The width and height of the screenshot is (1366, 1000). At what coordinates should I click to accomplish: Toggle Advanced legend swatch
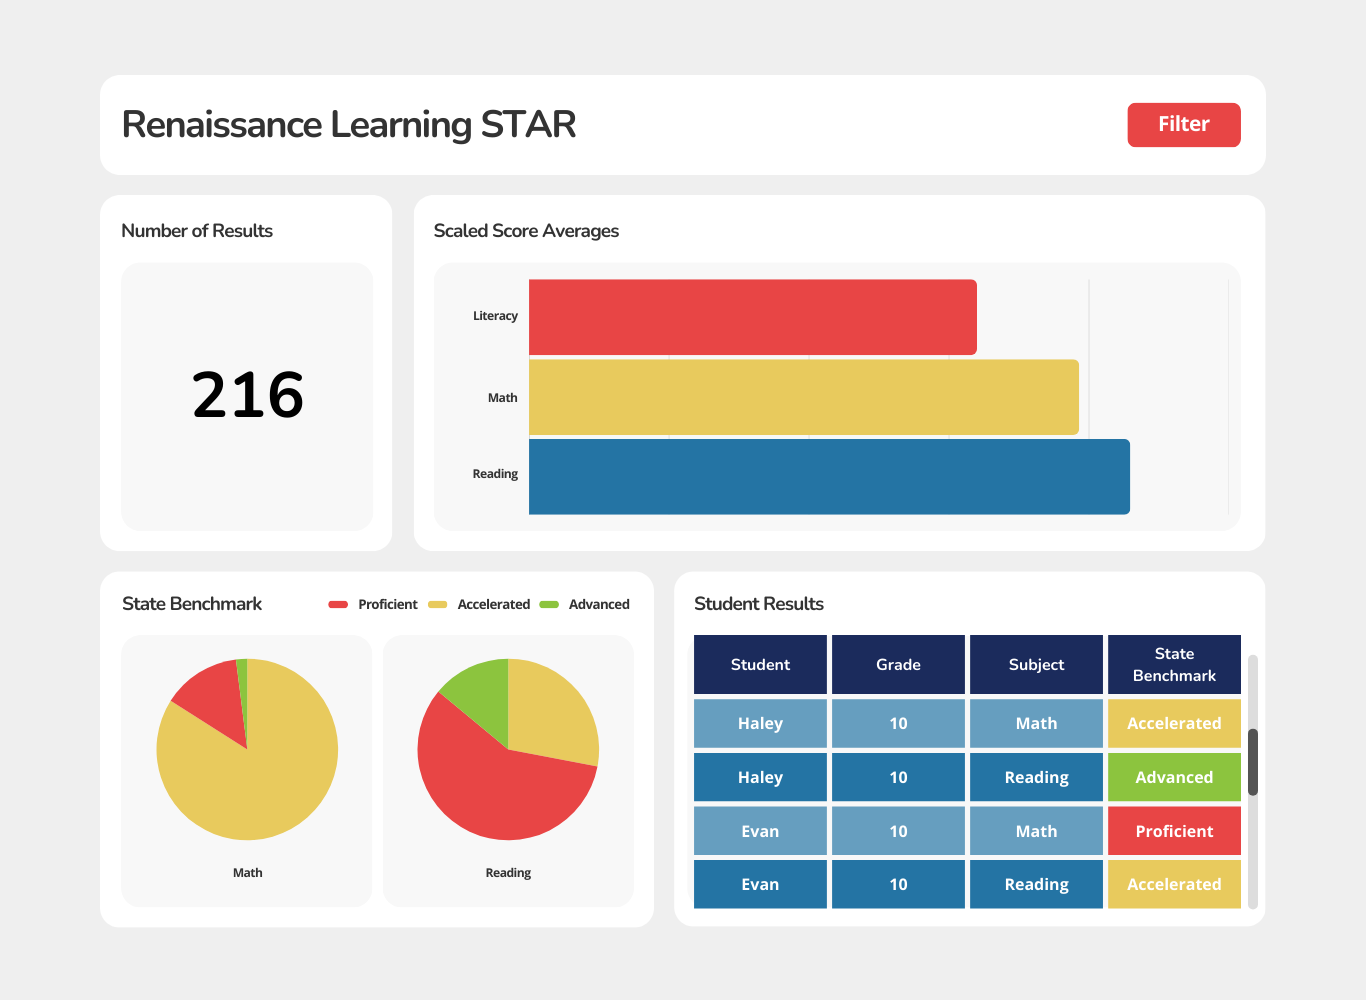pyautogui.click(x=549, y=604)
